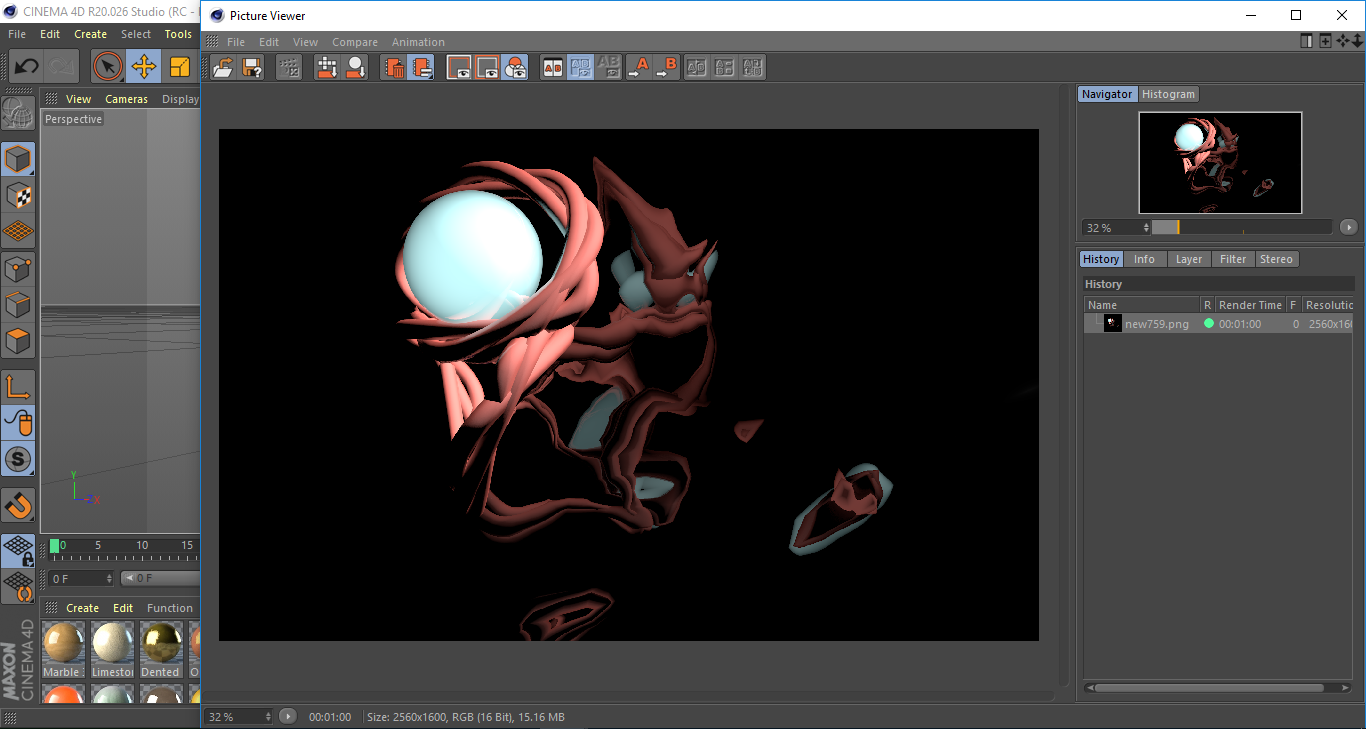Toggle the color channels display icon
Screen dimensions: 1366x729
click(515, 68)
